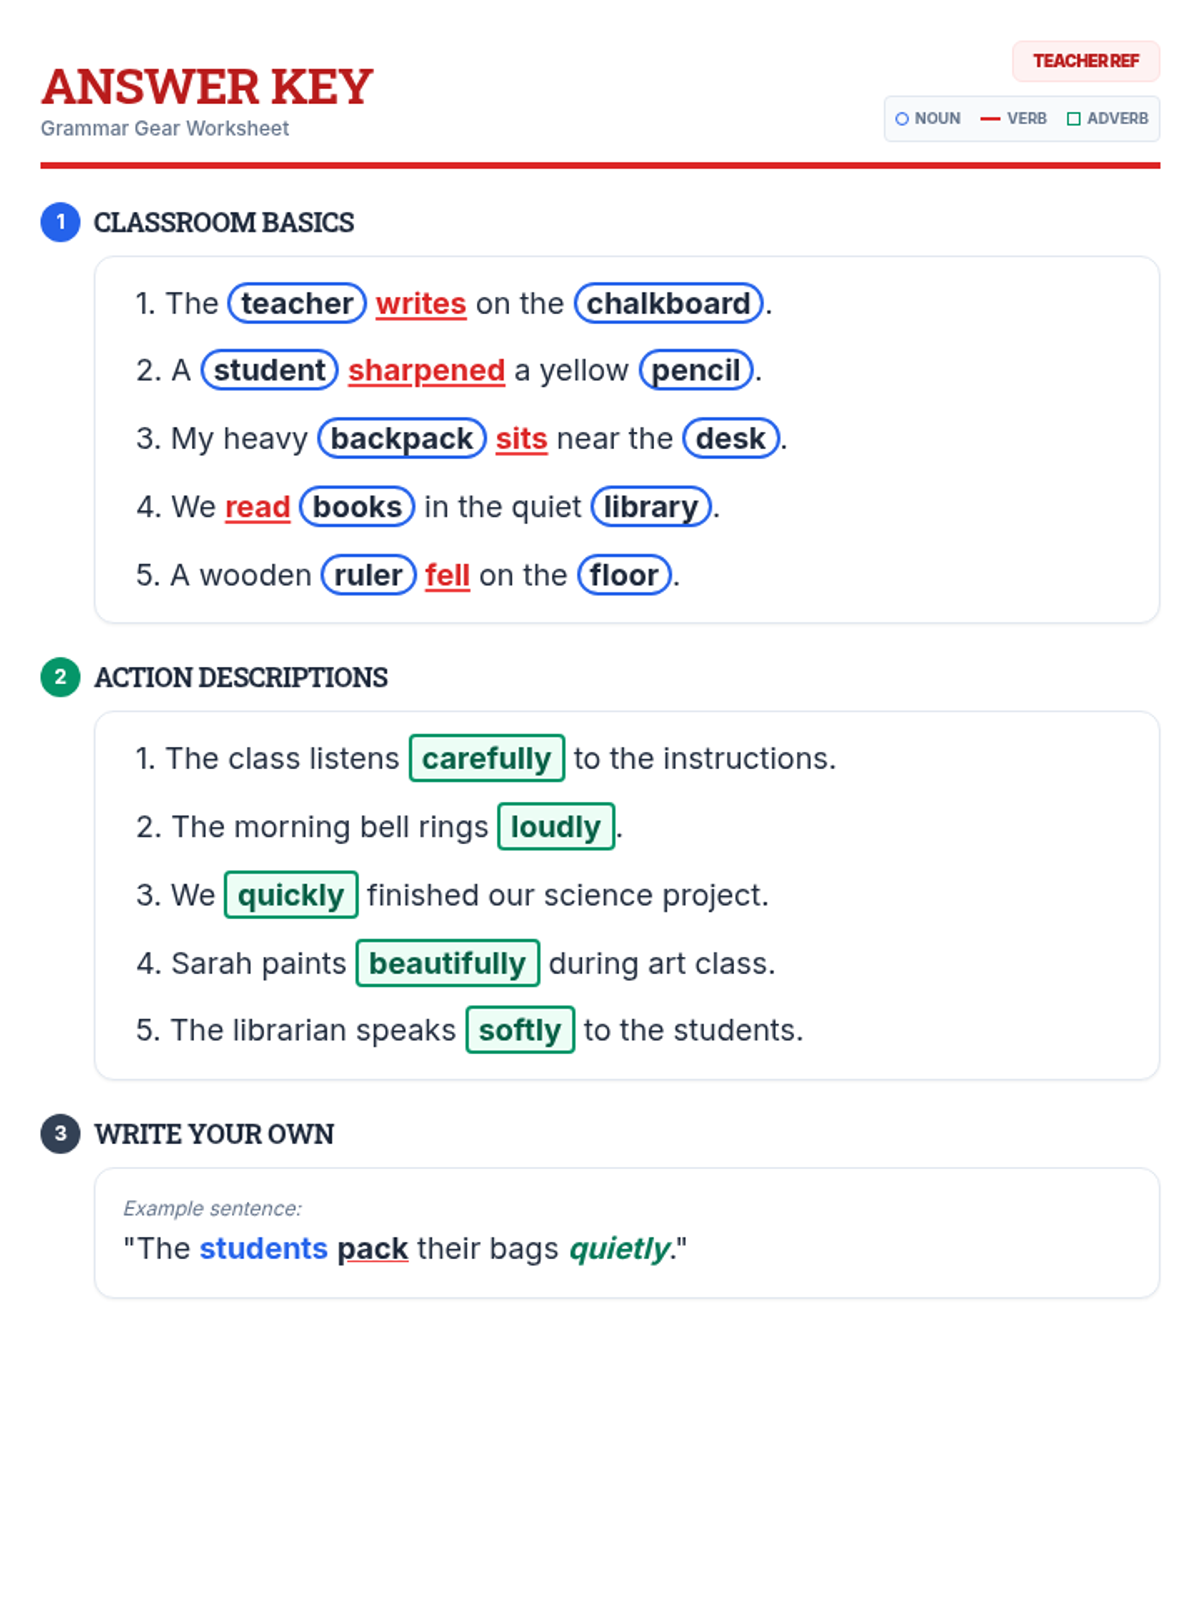Click the Classroom Basics section heading

(x=224, y=222)
